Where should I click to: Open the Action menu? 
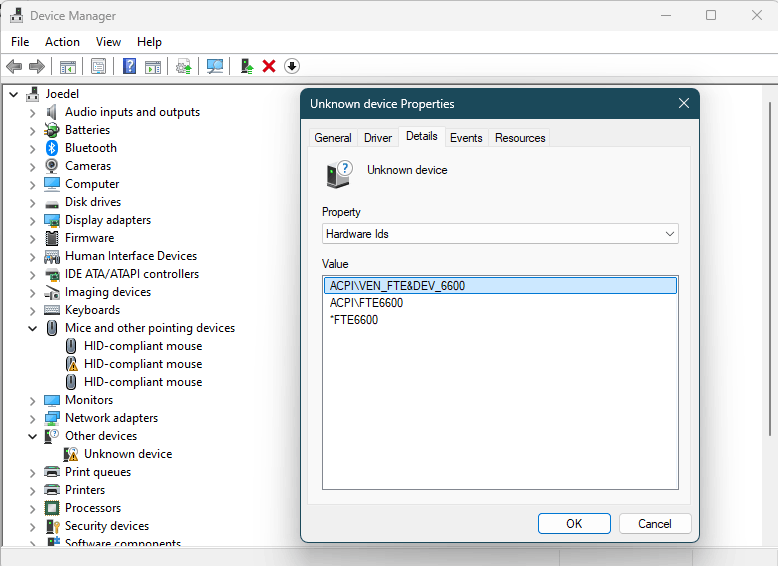tap(62, 42)
